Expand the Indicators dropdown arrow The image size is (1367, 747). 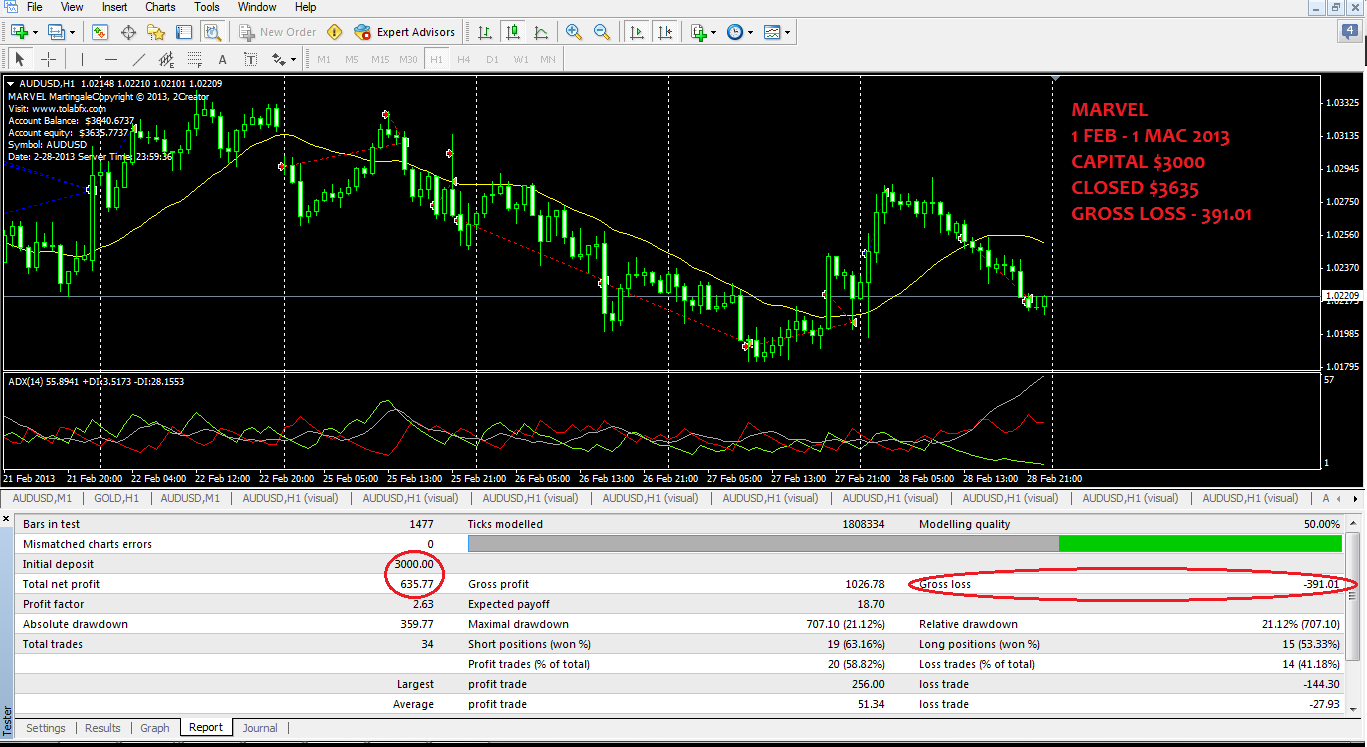[x=713, y=32]
